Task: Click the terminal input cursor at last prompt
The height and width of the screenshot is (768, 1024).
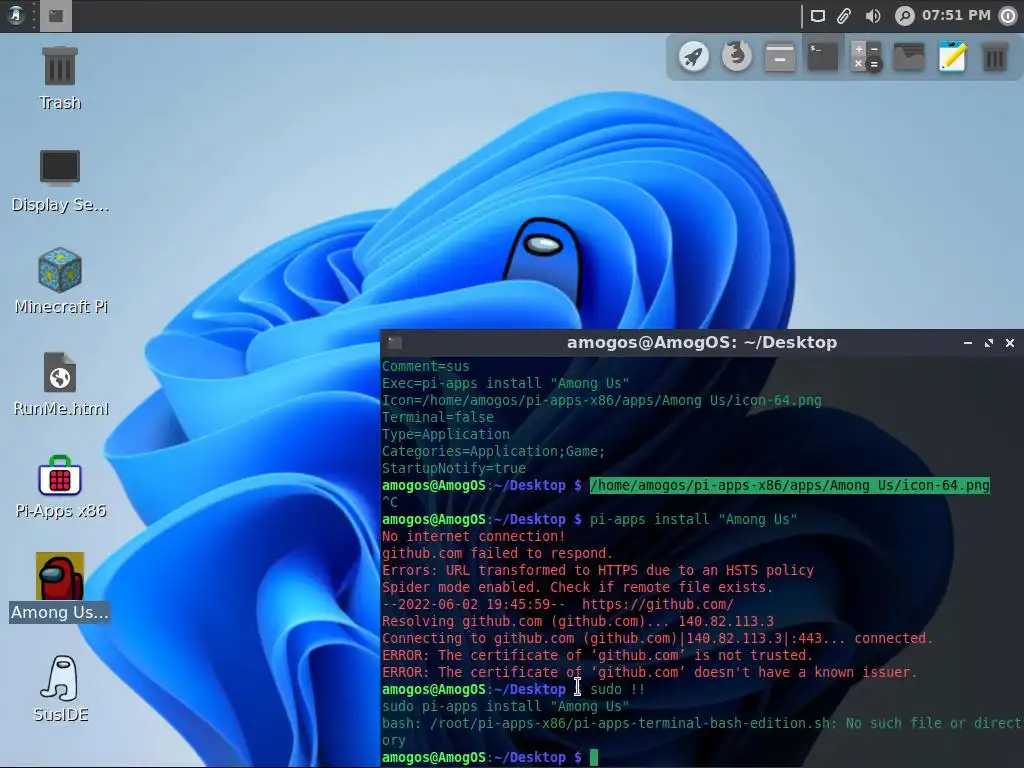Action: (x=594, y=757)
